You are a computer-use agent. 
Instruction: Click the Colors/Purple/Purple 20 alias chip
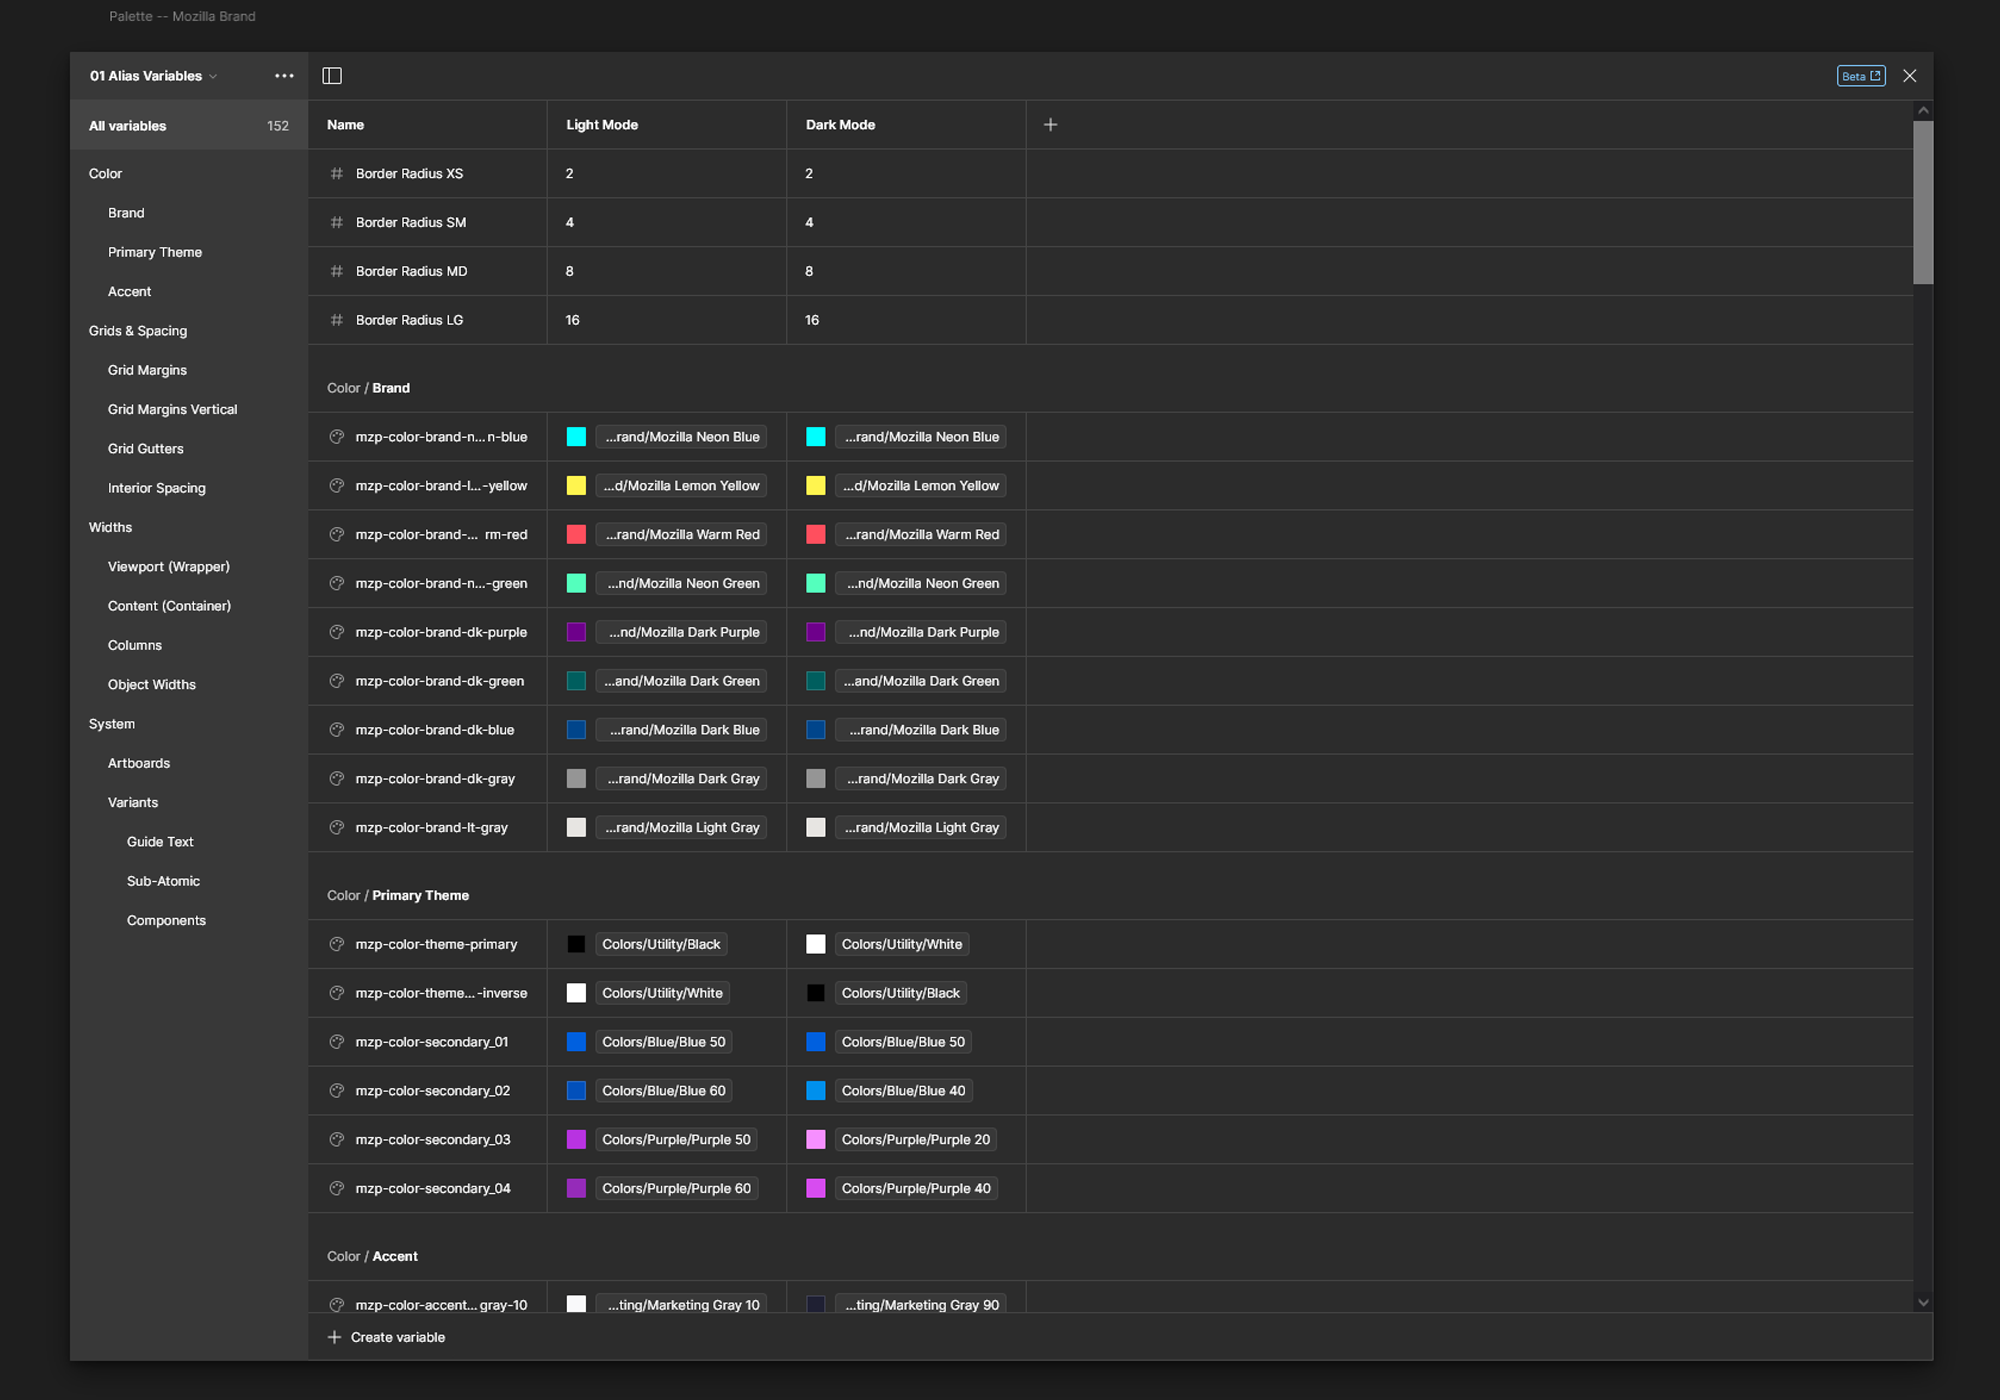(x=916, y=1140)
